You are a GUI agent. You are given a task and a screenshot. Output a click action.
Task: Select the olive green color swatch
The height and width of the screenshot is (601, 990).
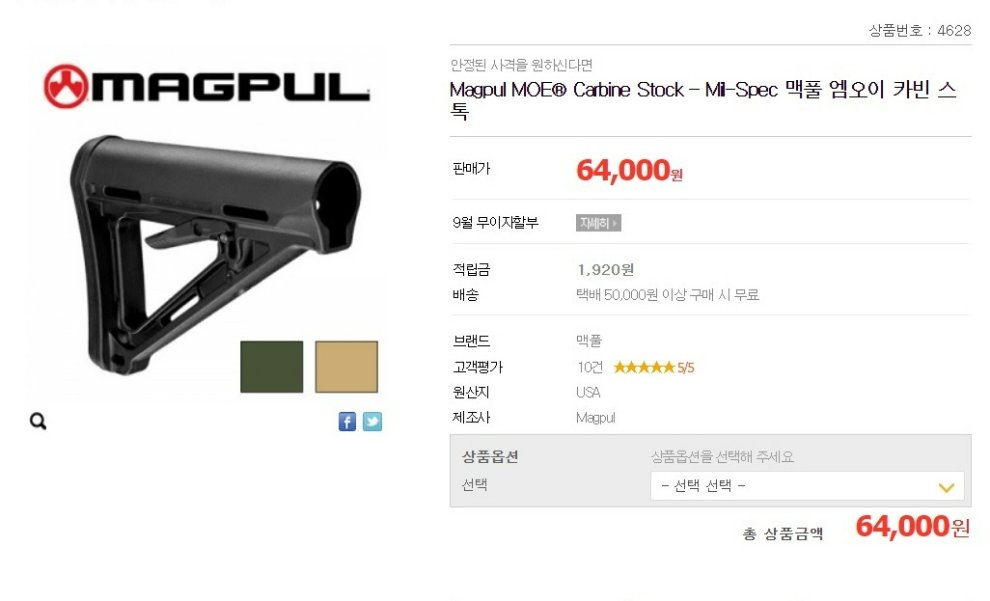[x=271, y=367]
